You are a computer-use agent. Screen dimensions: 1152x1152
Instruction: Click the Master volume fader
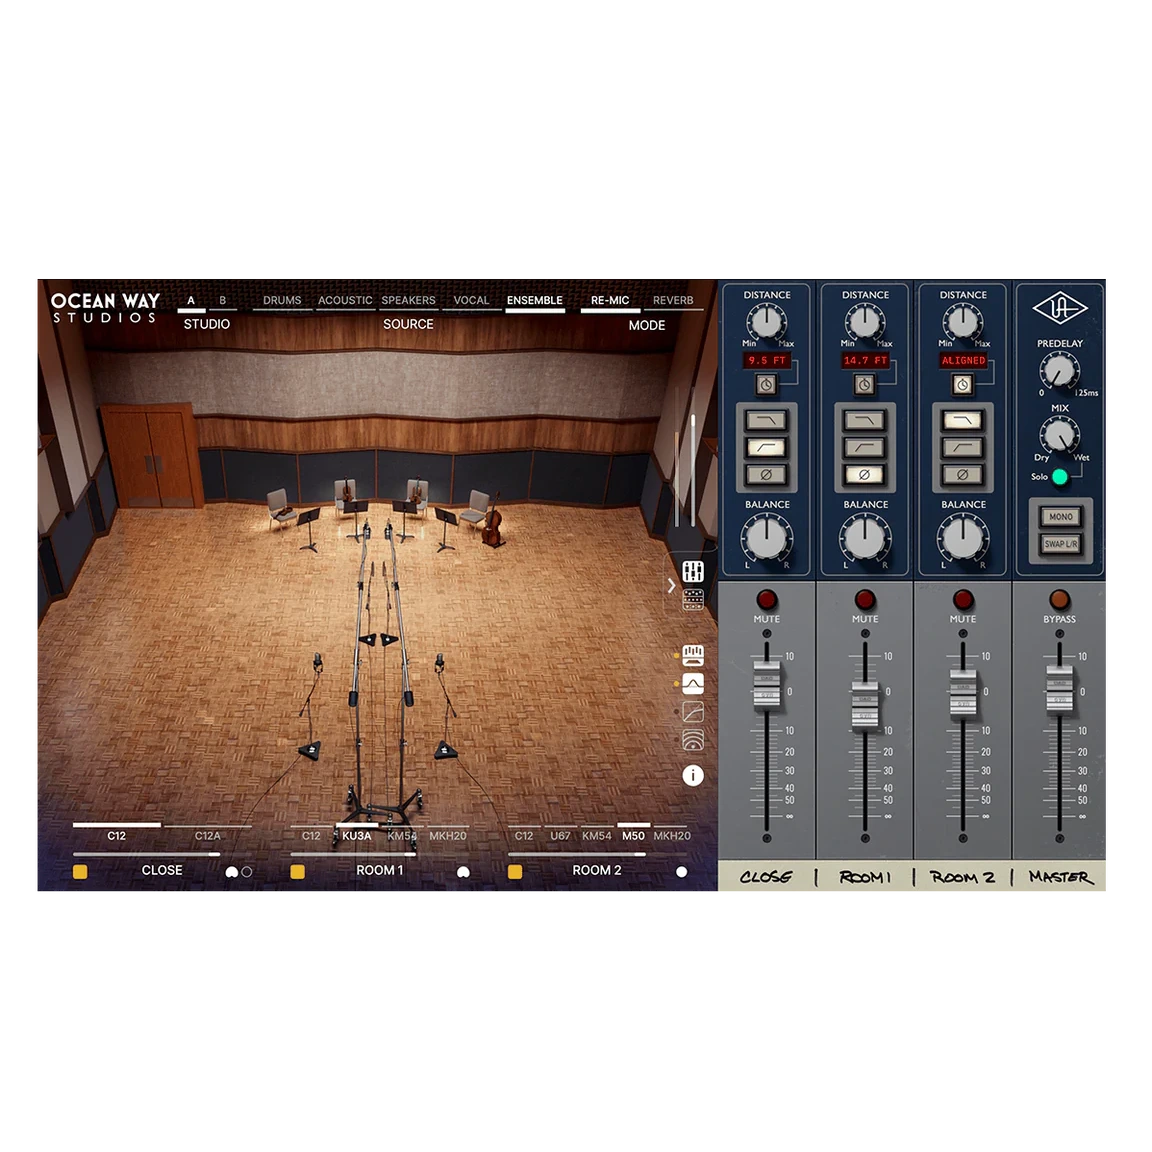tap(1059, 688)
